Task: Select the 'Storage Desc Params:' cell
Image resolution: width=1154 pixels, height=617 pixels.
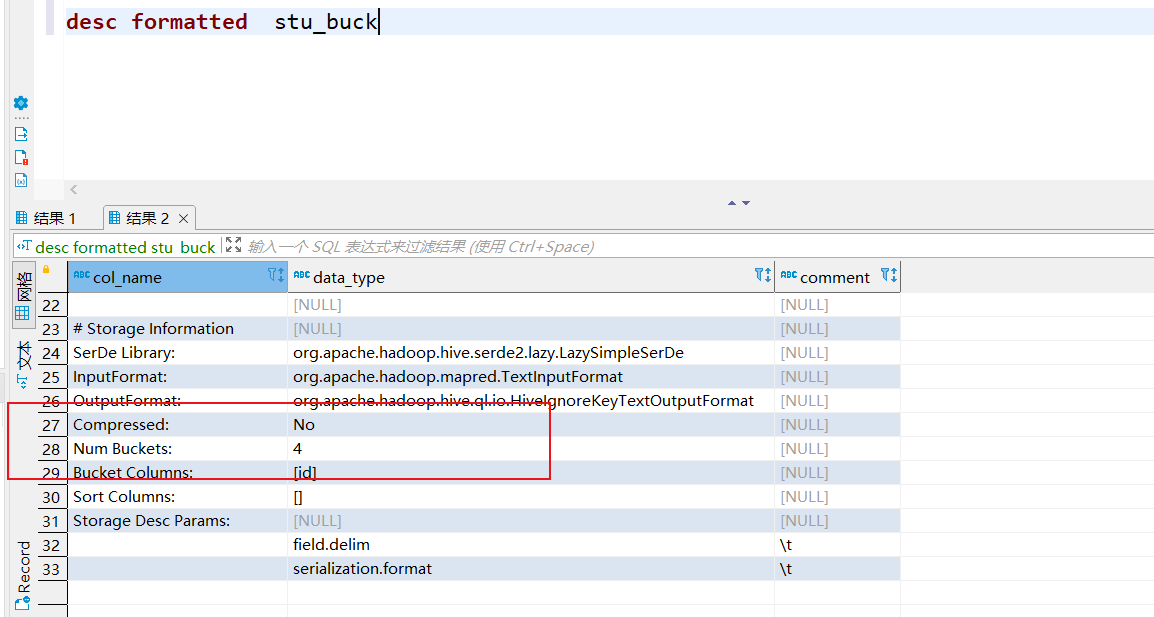Action: pos(177,521)
